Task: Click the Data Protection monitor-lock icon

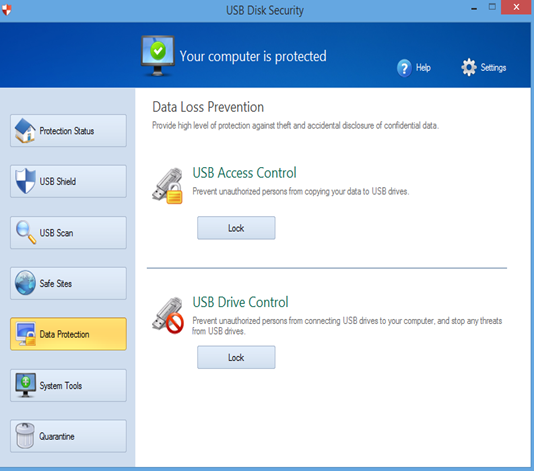Action: coord(26,334)
